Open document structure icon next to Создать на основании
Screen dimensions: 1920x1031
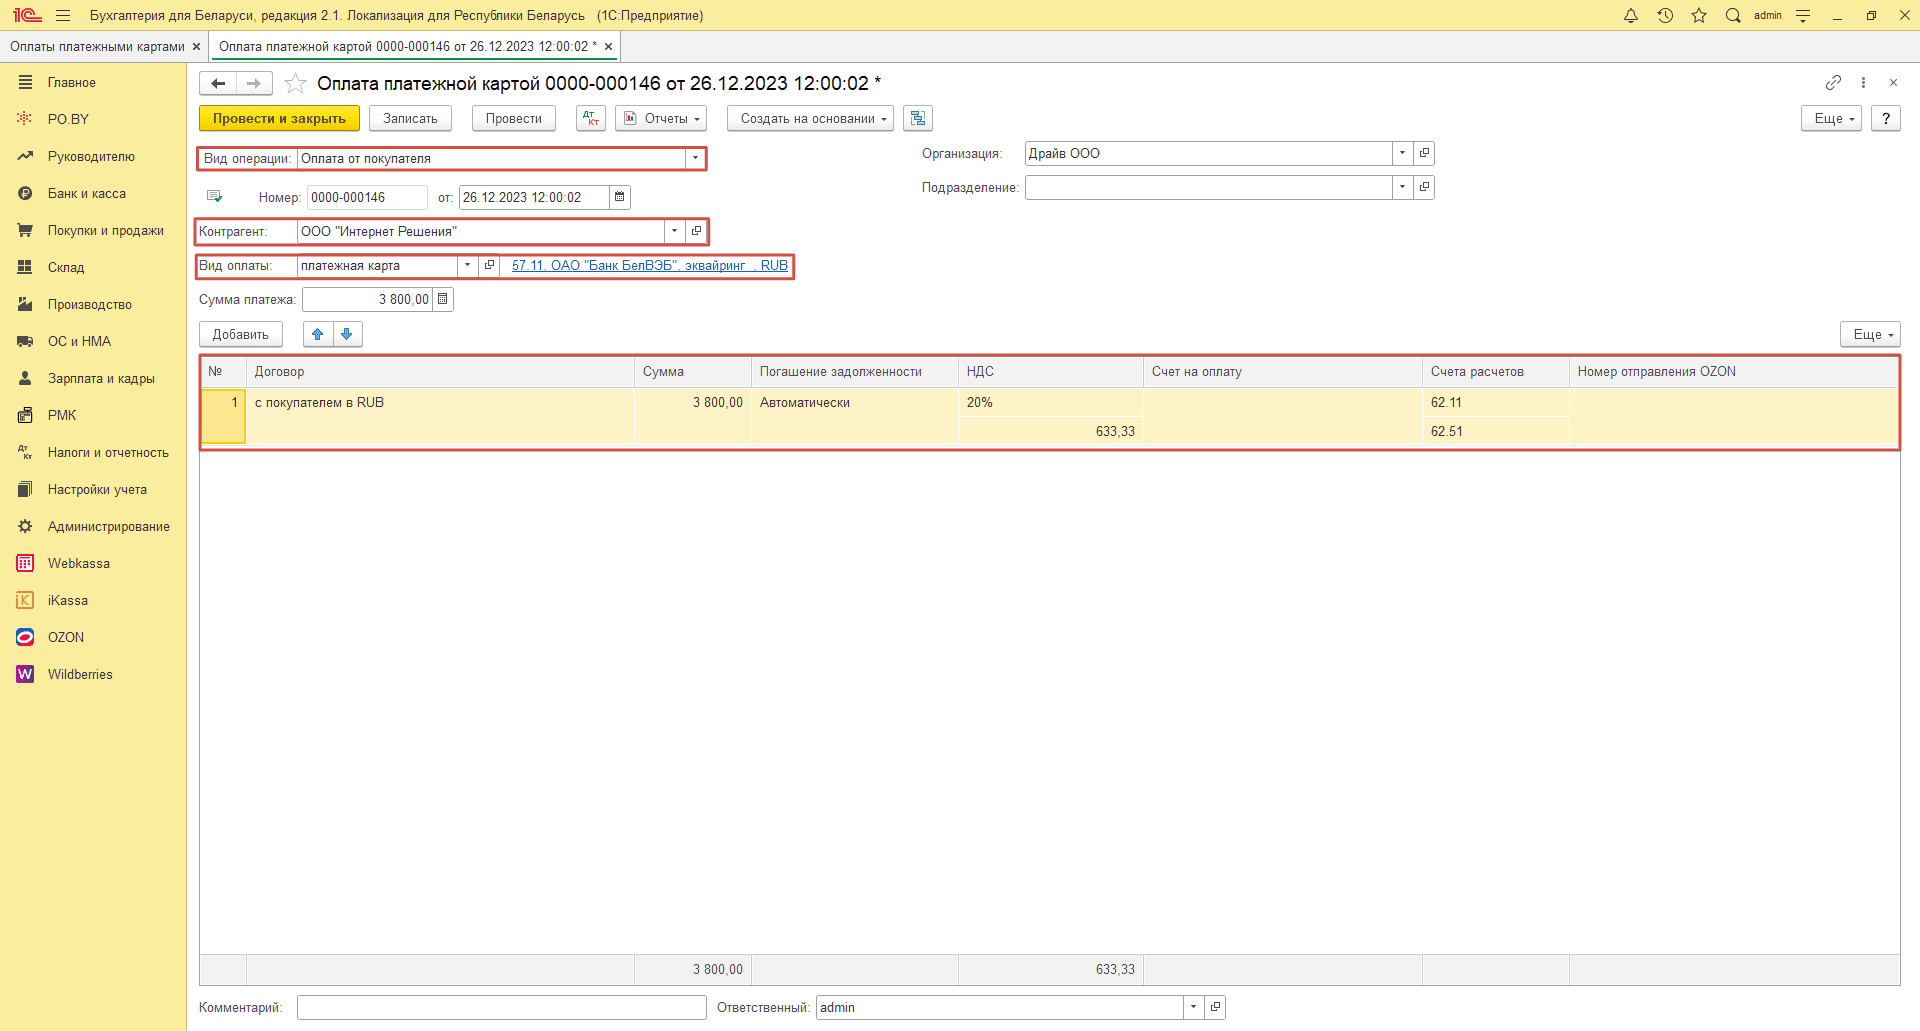pos(918,118)
